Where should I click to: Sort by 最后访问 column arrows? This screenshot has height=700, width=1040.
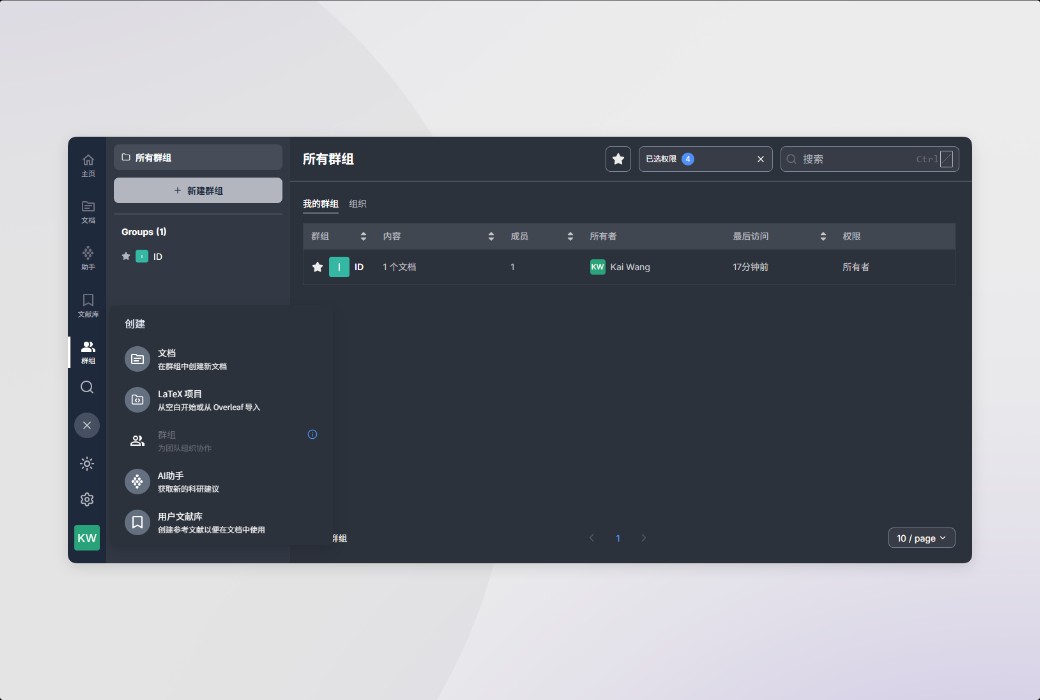[x=823, y=236]
